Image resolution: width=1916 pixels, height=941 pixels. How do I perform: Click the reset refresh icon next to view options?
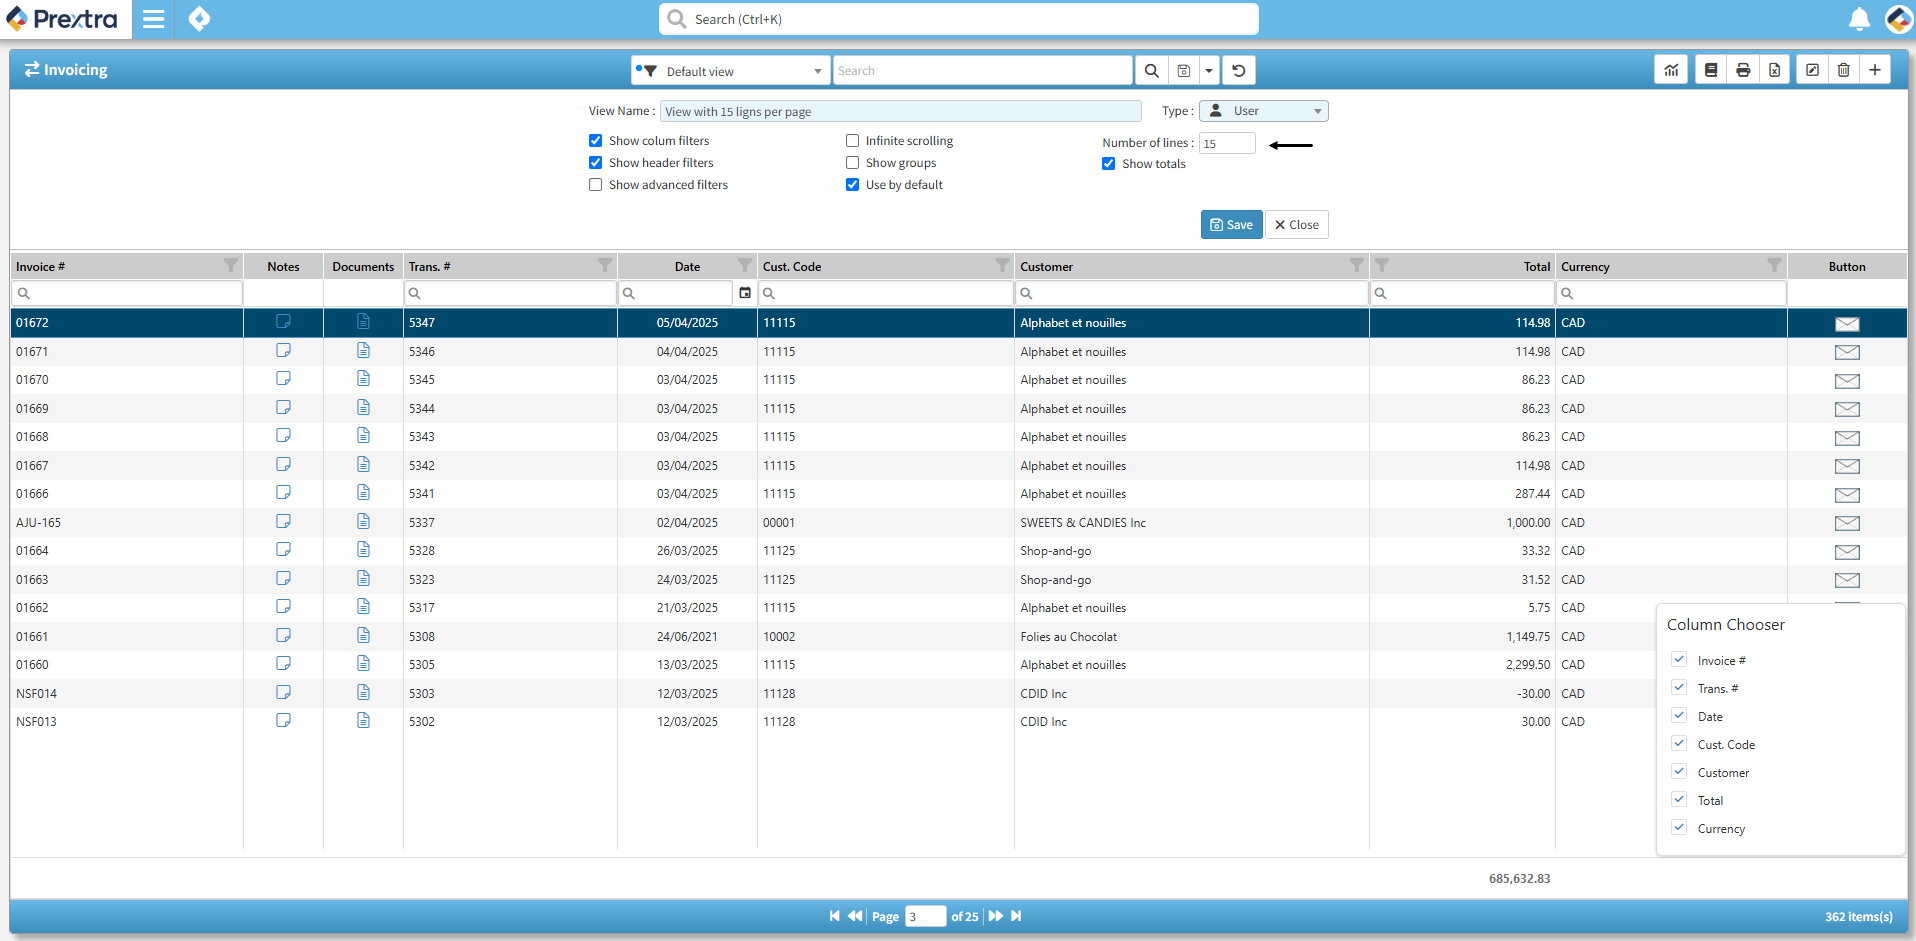pos(1239,71)
